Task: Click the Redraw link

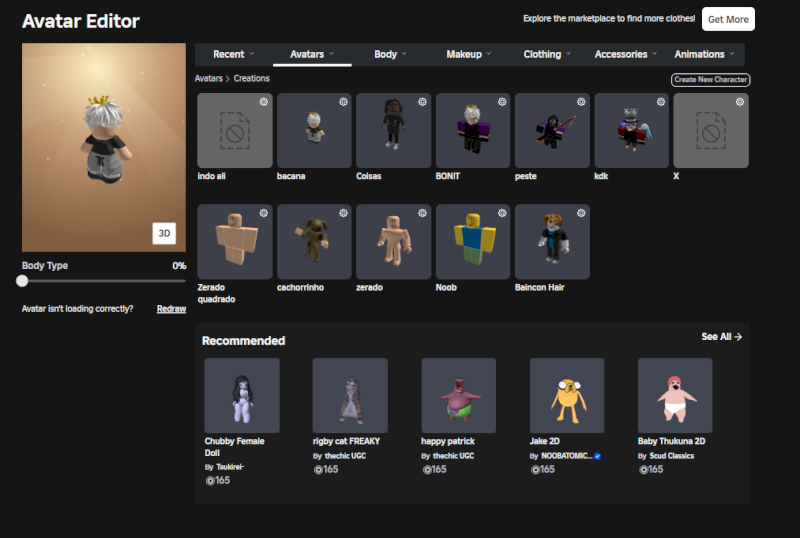Action: (171, 309)
